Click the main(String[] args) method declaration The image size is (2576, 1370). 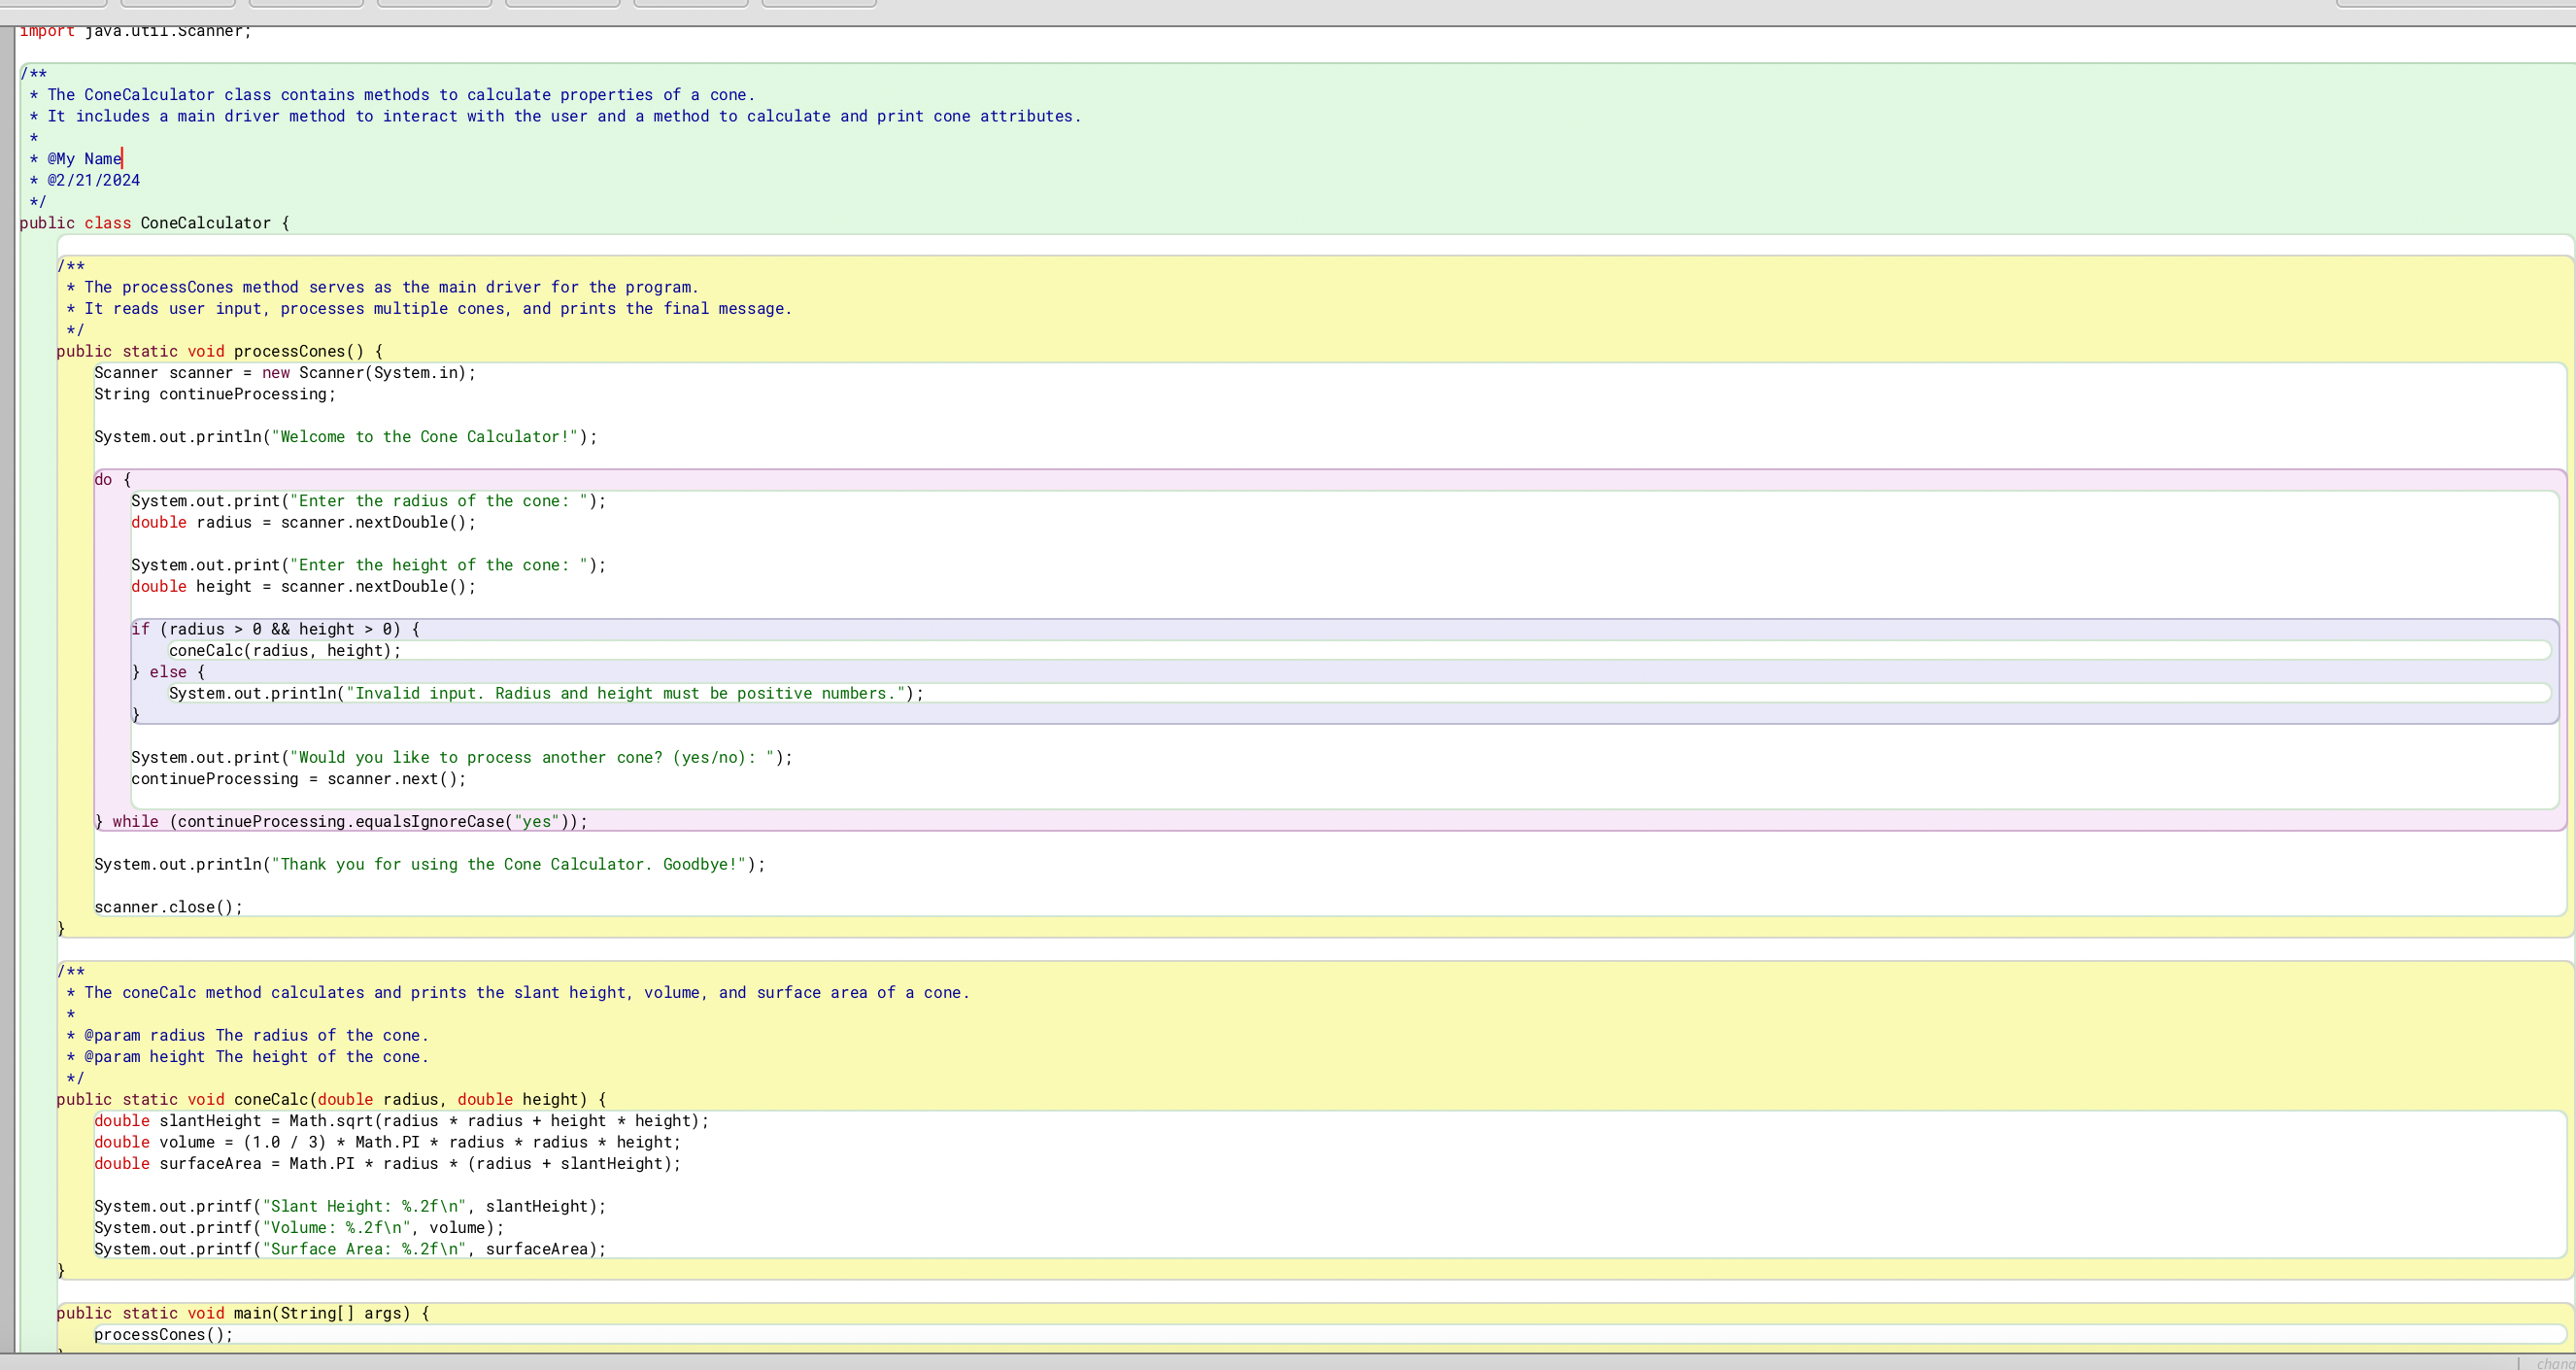(x=243, y=1313)
